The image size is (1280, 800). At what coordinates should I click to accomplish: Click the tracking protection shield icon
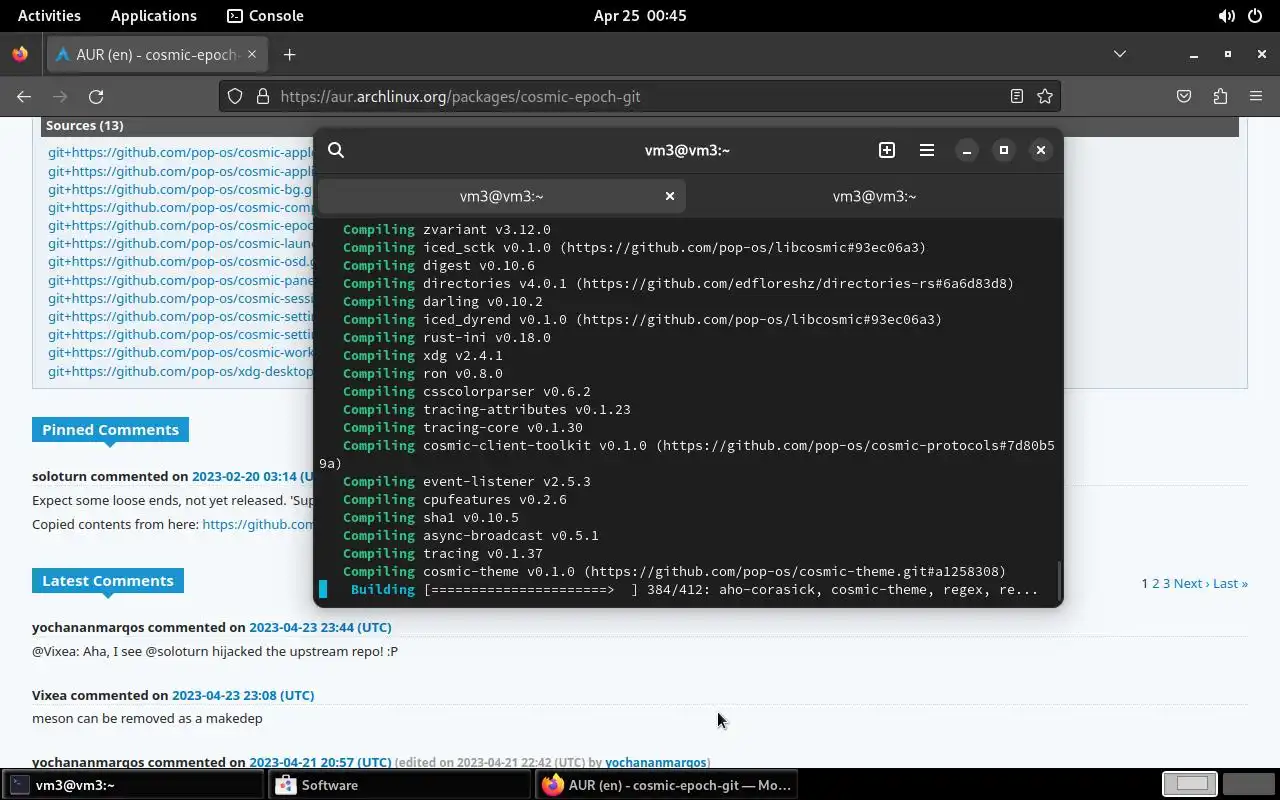click(235, 96)
